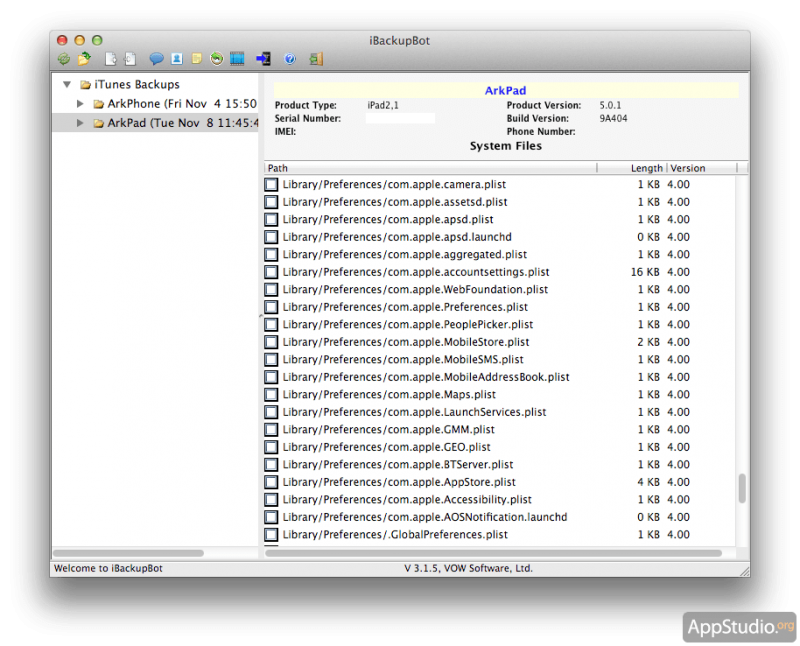Click the export file icon

[x=111, y=59]
